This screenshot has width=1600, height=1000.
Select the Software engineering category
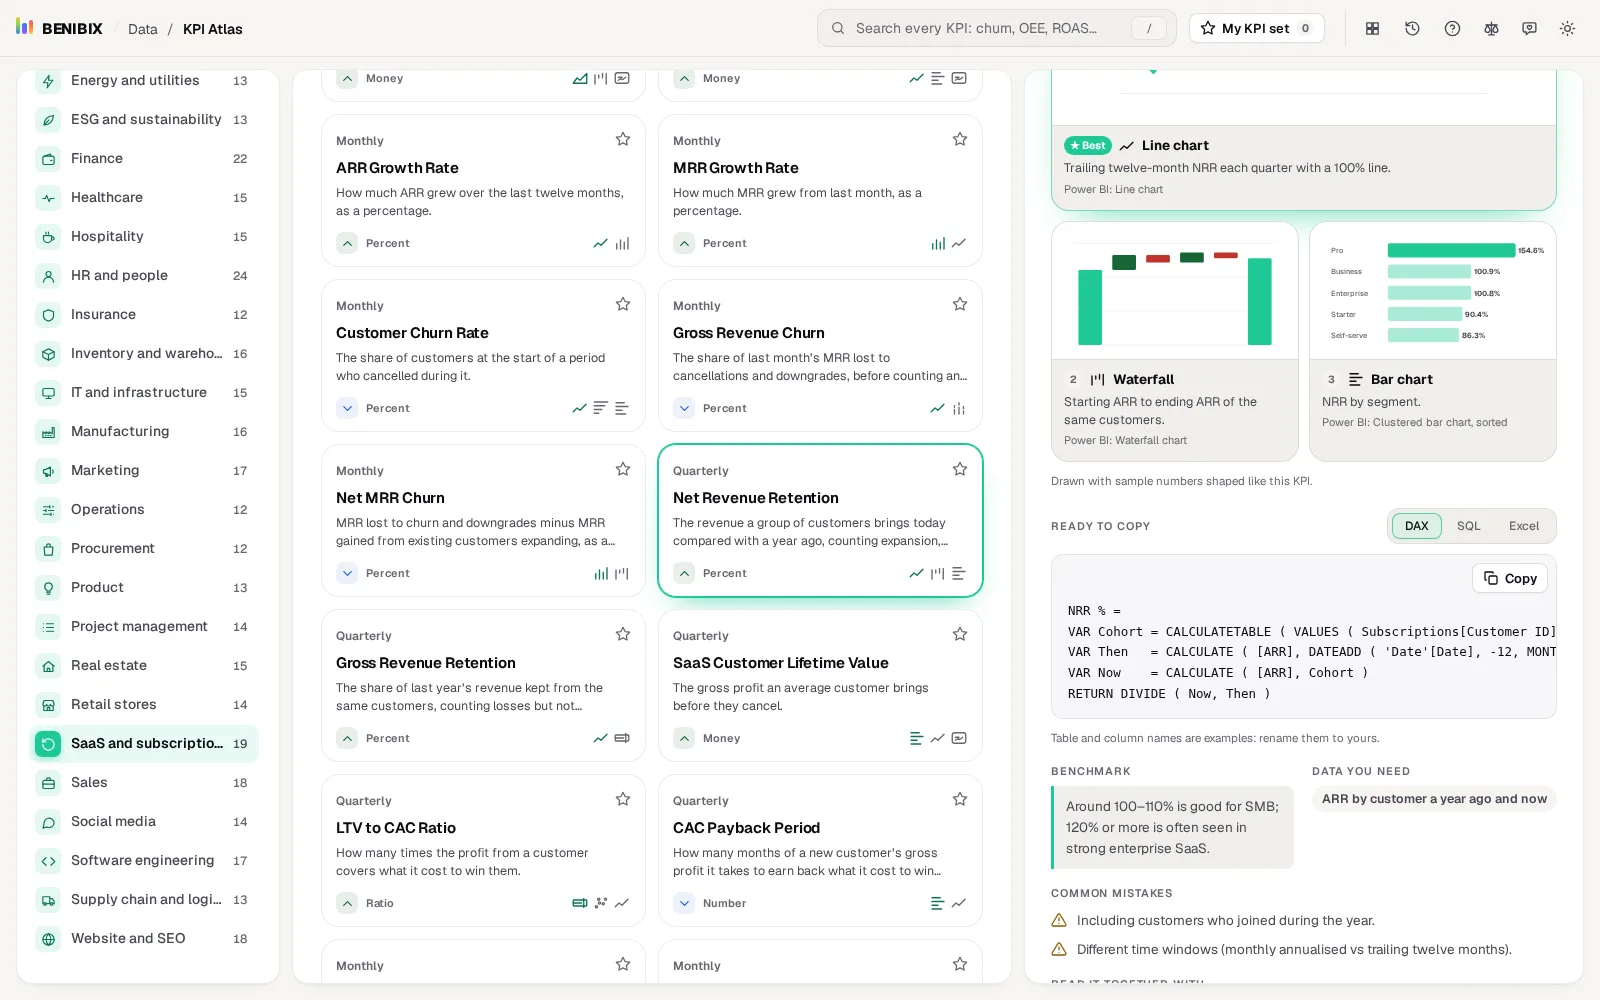pyautogui.click(x=144, y=860)
